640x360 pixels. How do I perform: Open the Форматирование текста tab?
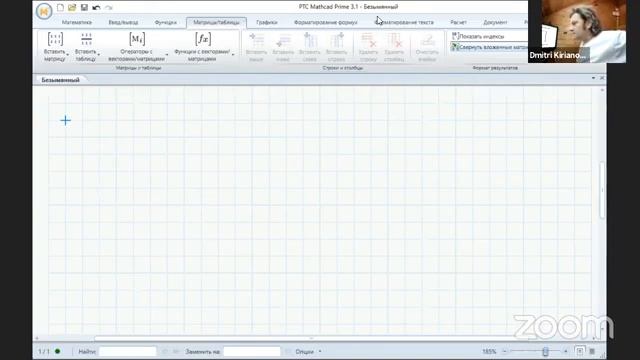(404, 22)
